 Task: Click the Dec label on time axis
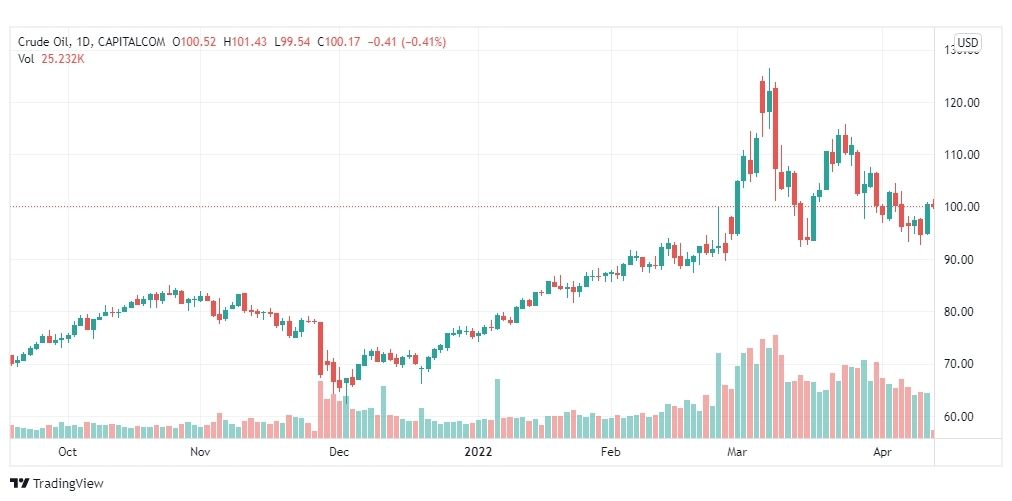338,452
